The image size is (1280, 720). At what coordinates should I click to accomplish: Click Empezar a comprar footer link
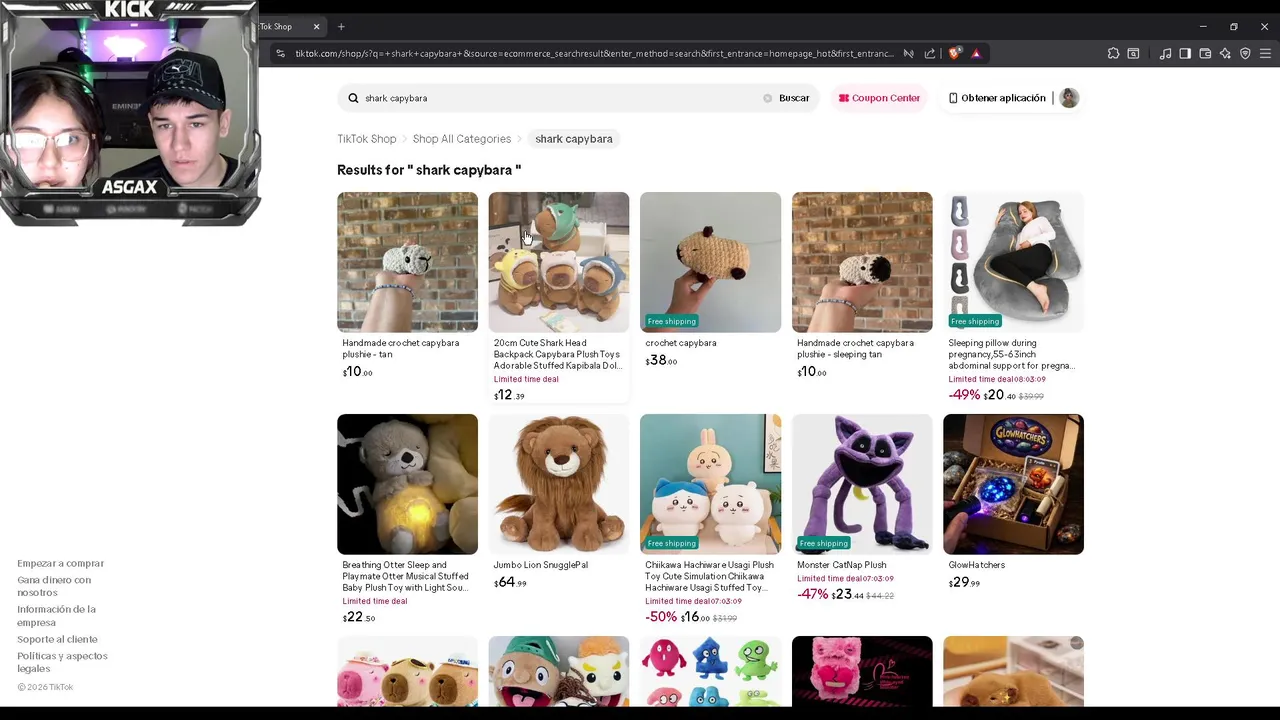[x=60, y=563]
